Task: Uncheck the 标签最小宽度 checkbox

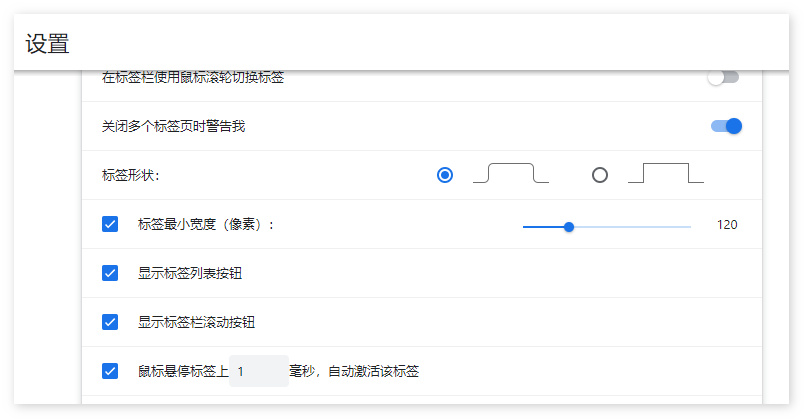Action: [x=110, y=224]
